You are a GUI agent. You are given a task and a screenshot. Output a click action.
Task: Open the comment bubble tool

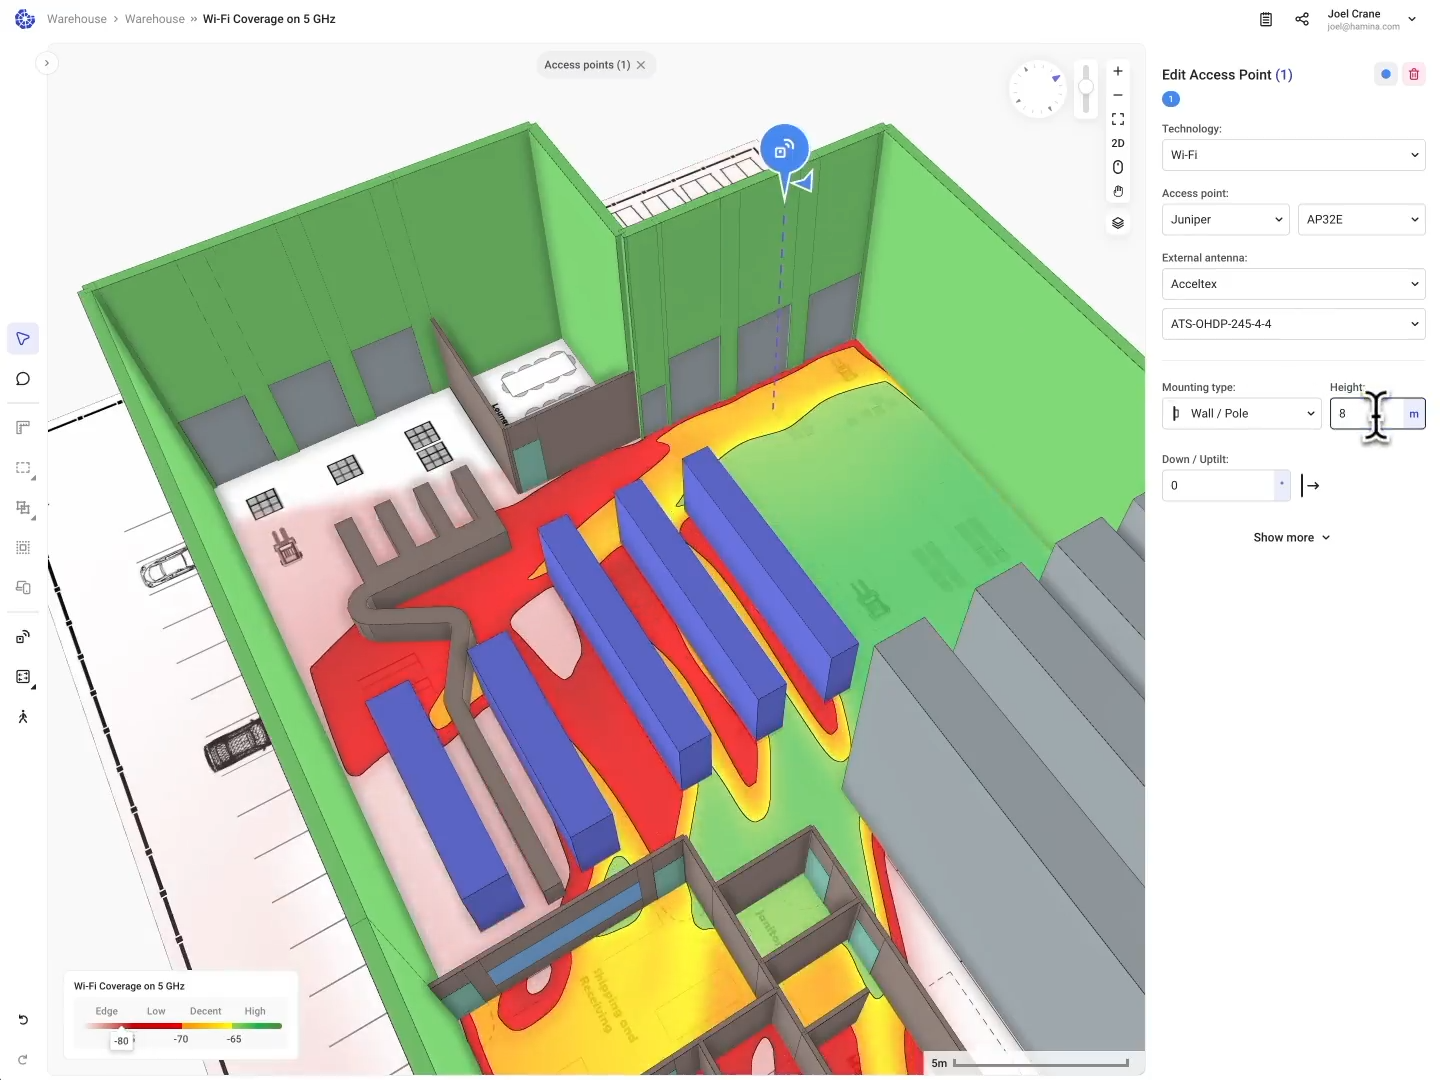point(23,379)
